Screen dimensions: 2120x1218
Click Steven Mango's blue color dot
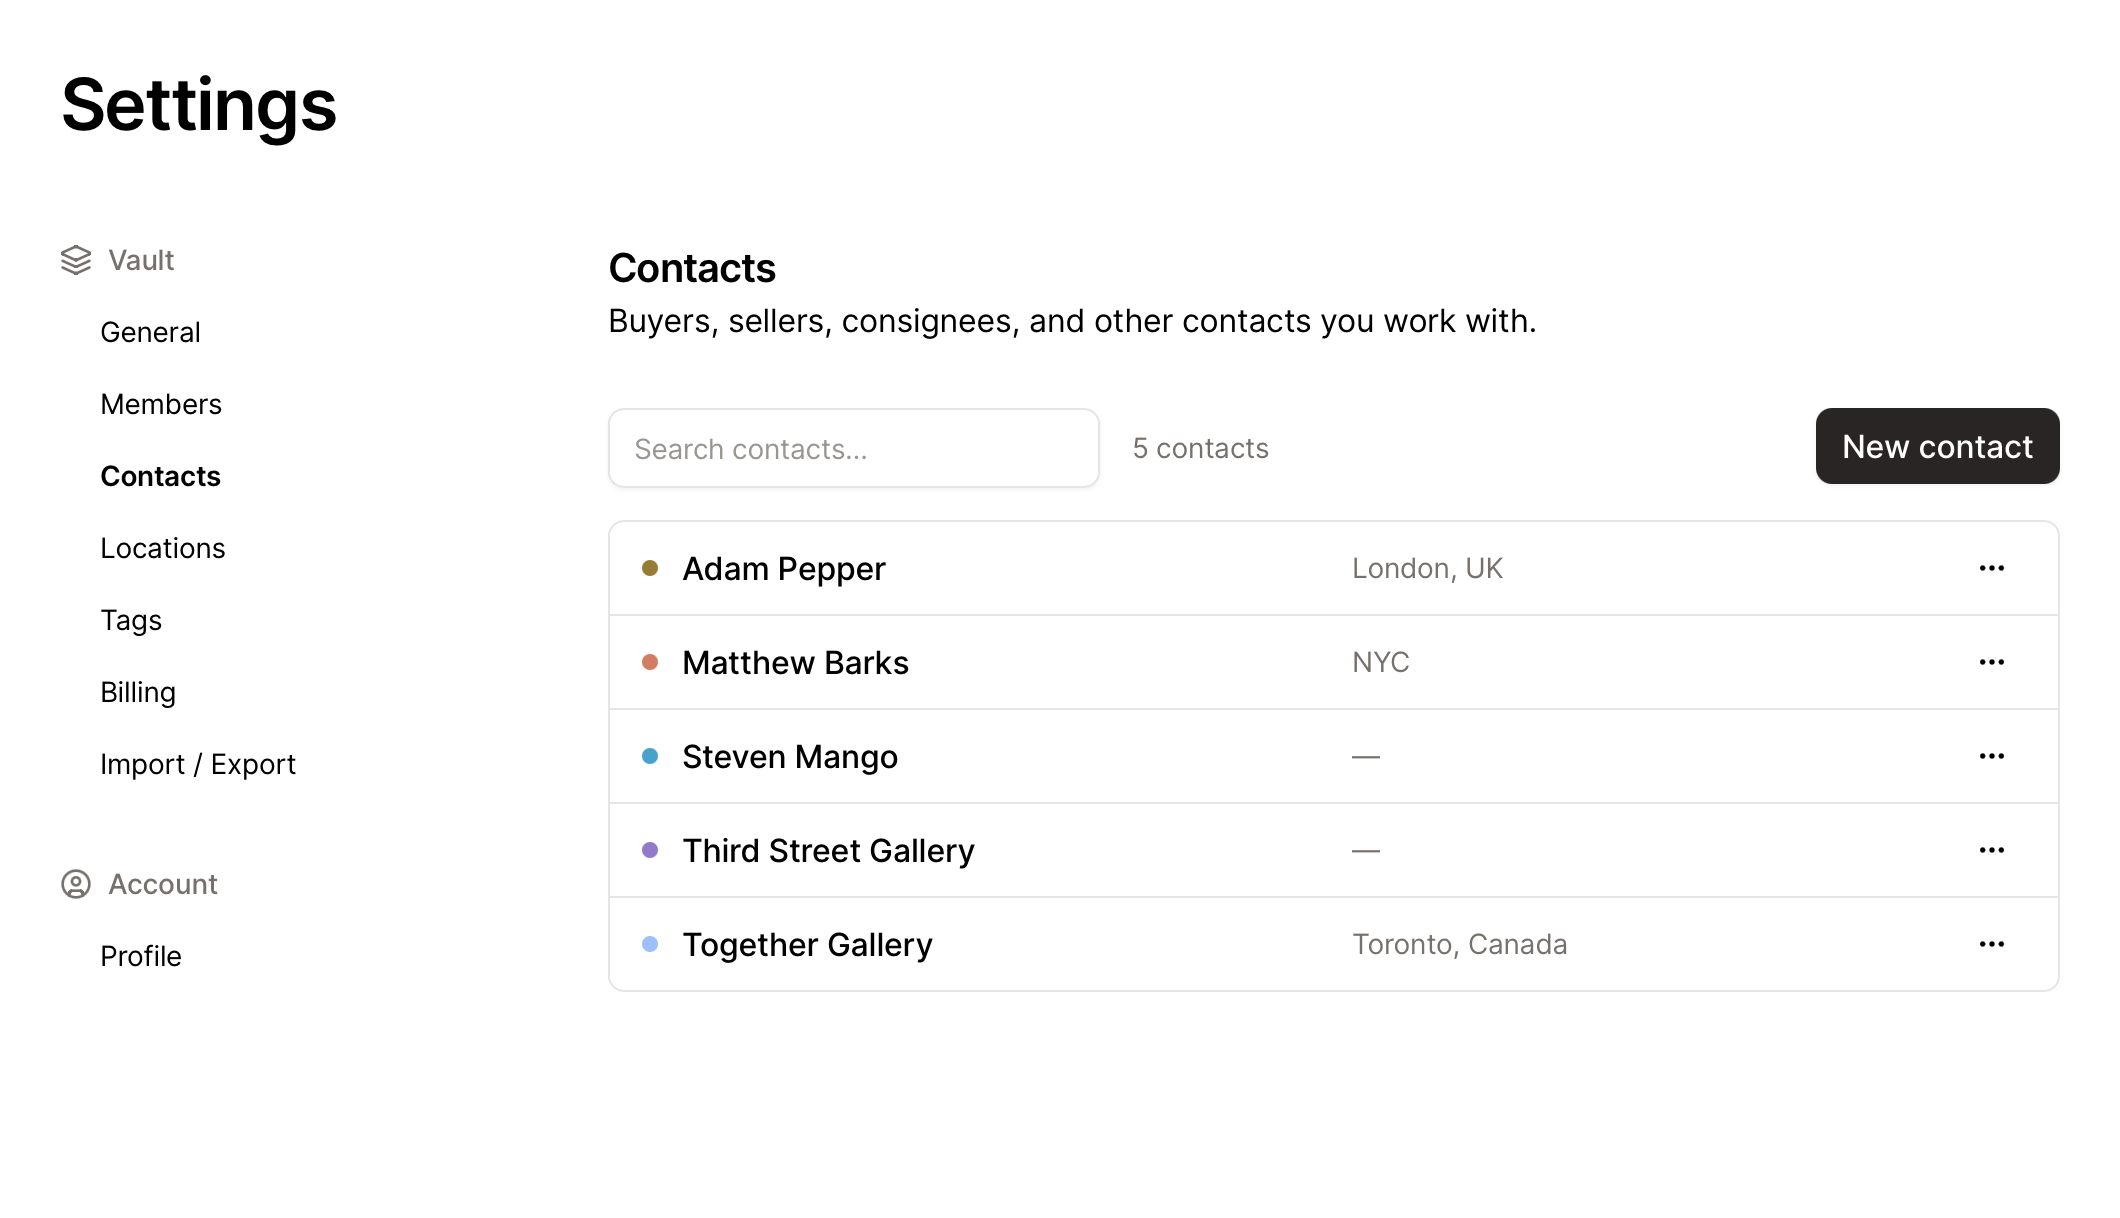click(x=650, y=756)
